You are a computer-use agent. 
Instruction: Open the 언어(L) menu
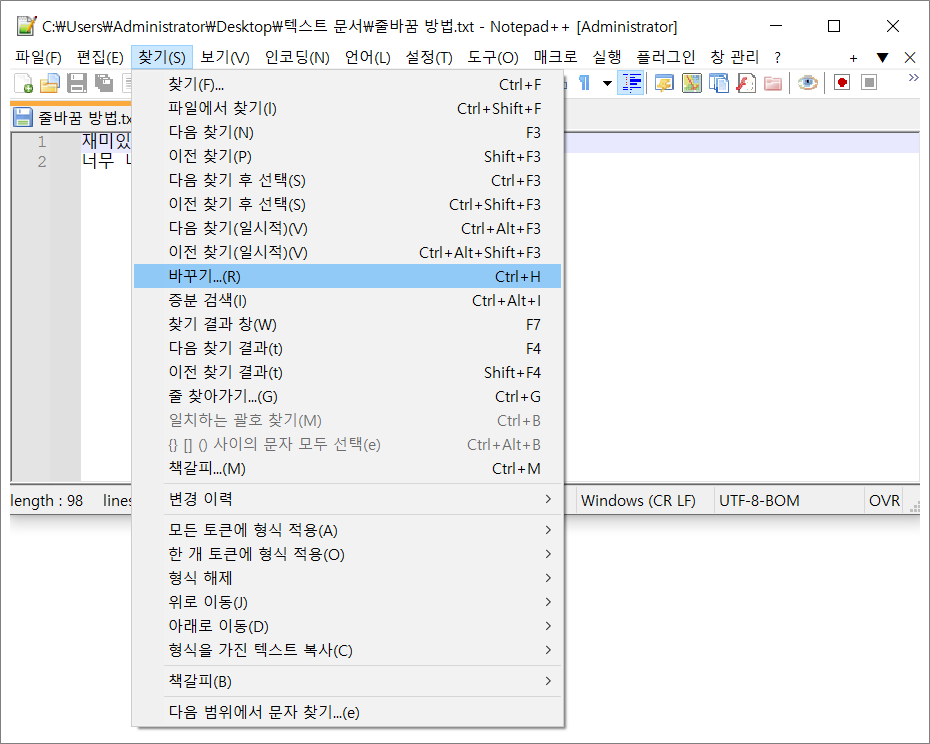[x=368, y=57]
